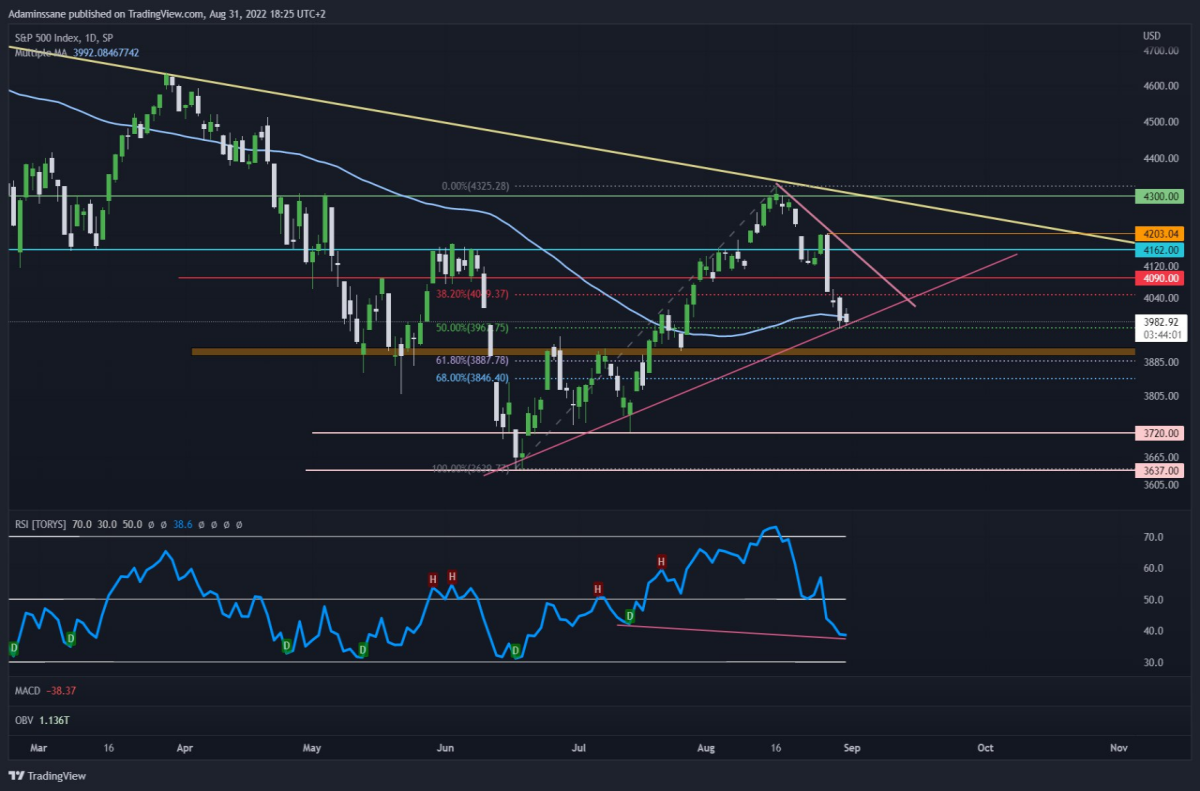Select the thick brown horizontal support zone
1200x791 pixels.
663,352
